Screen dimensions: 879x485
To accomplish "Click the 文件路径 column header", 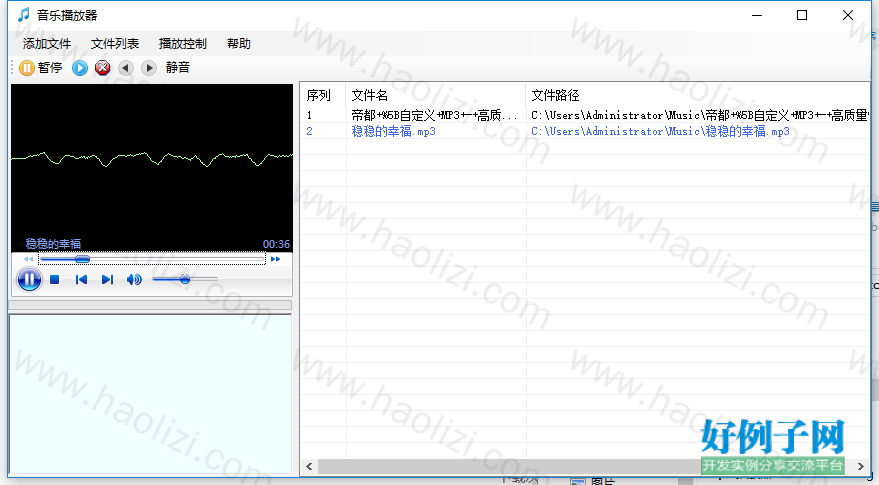I will (x=698, y=95).
